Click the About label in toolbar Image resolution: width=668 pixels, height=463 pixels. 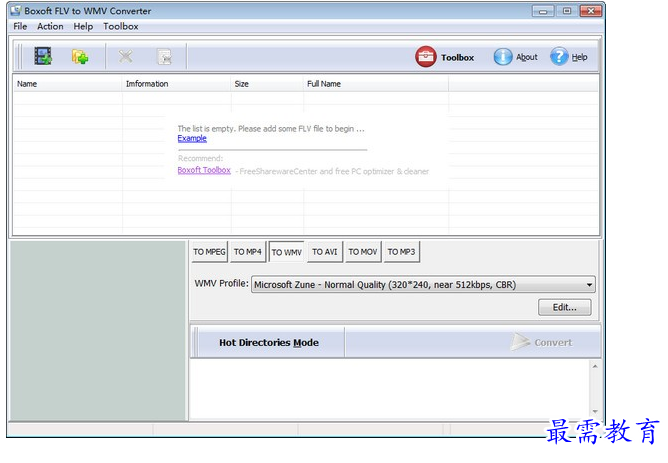pos(527,57)
